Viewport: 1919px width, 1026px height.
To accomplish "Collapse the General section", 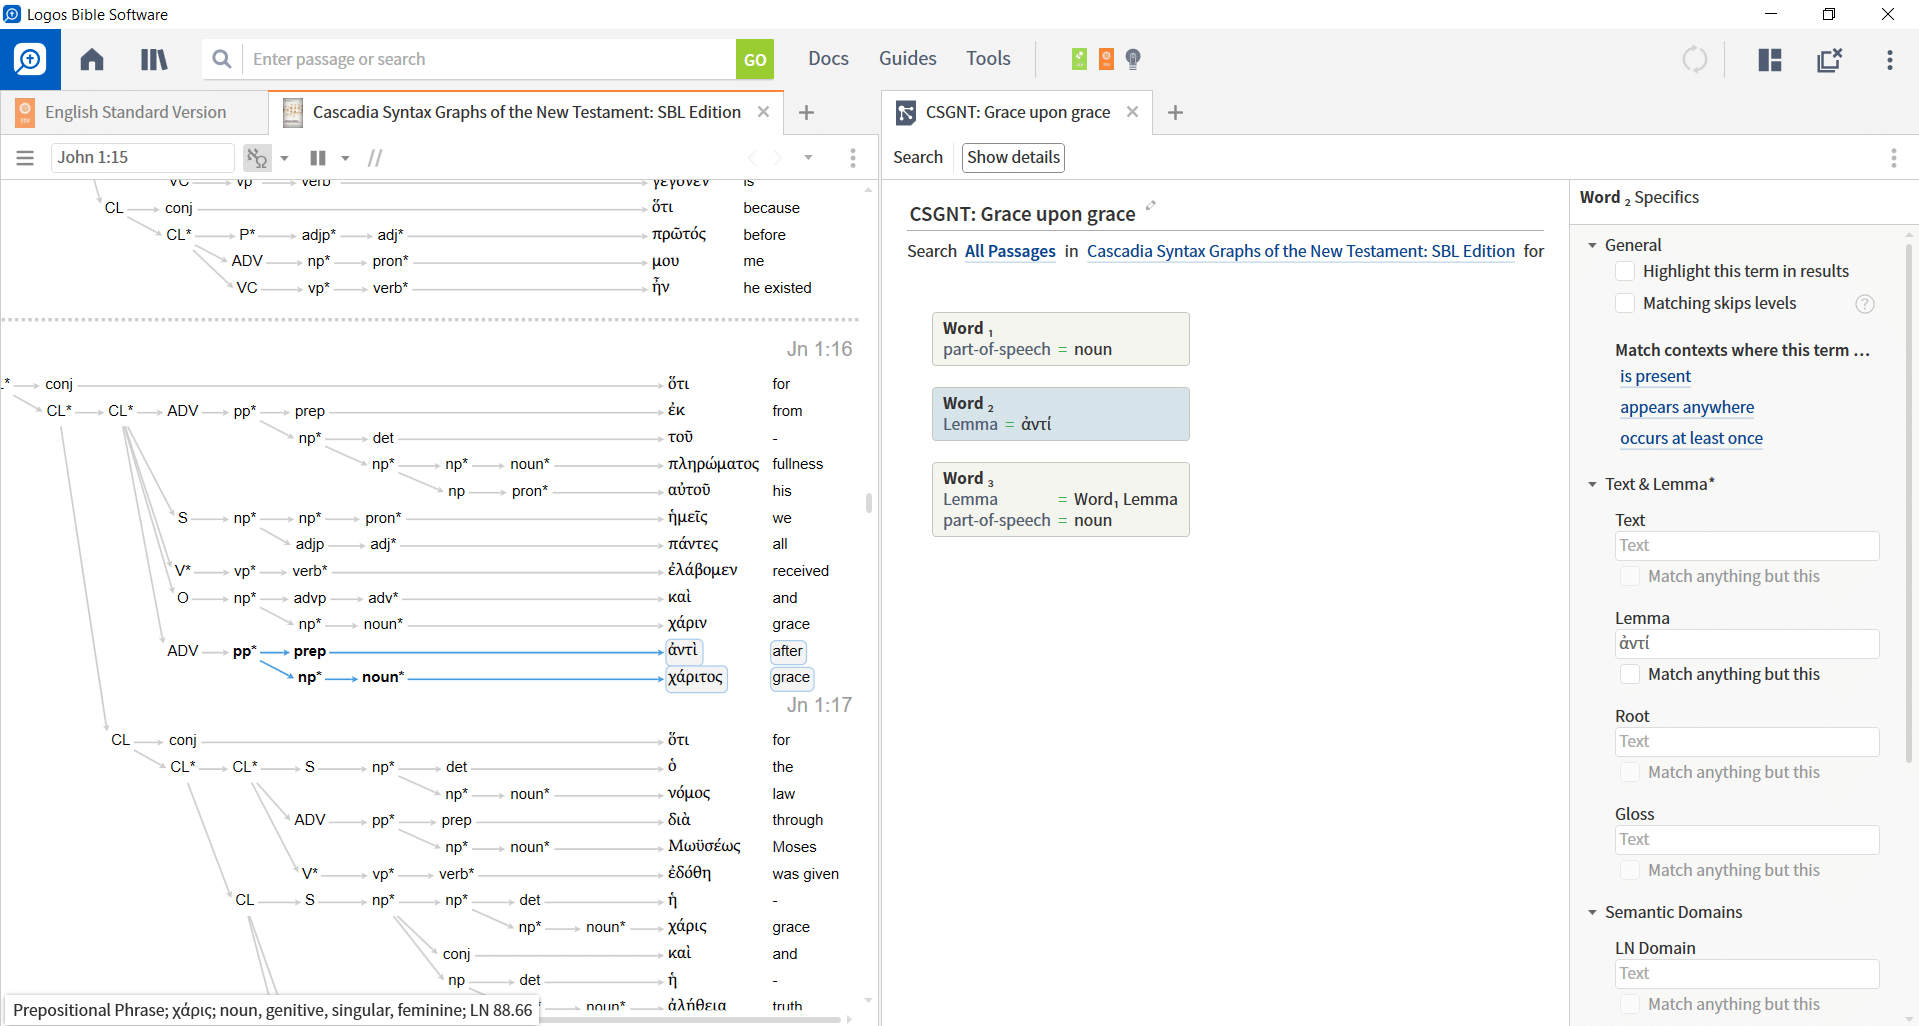I will (1592, 245).
